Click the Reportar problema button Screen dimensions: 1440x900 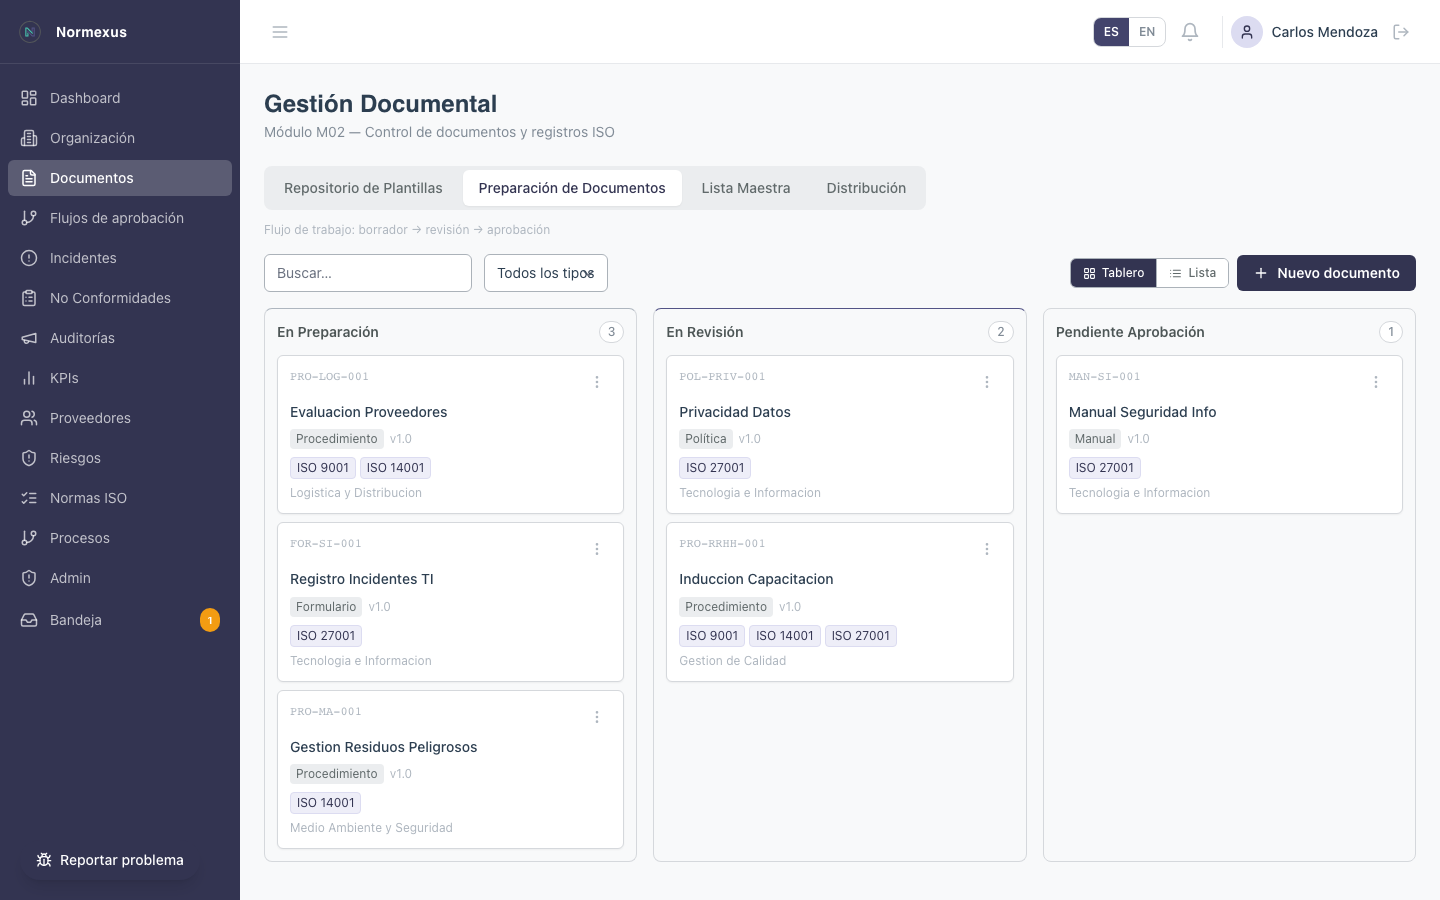[110, 860]
